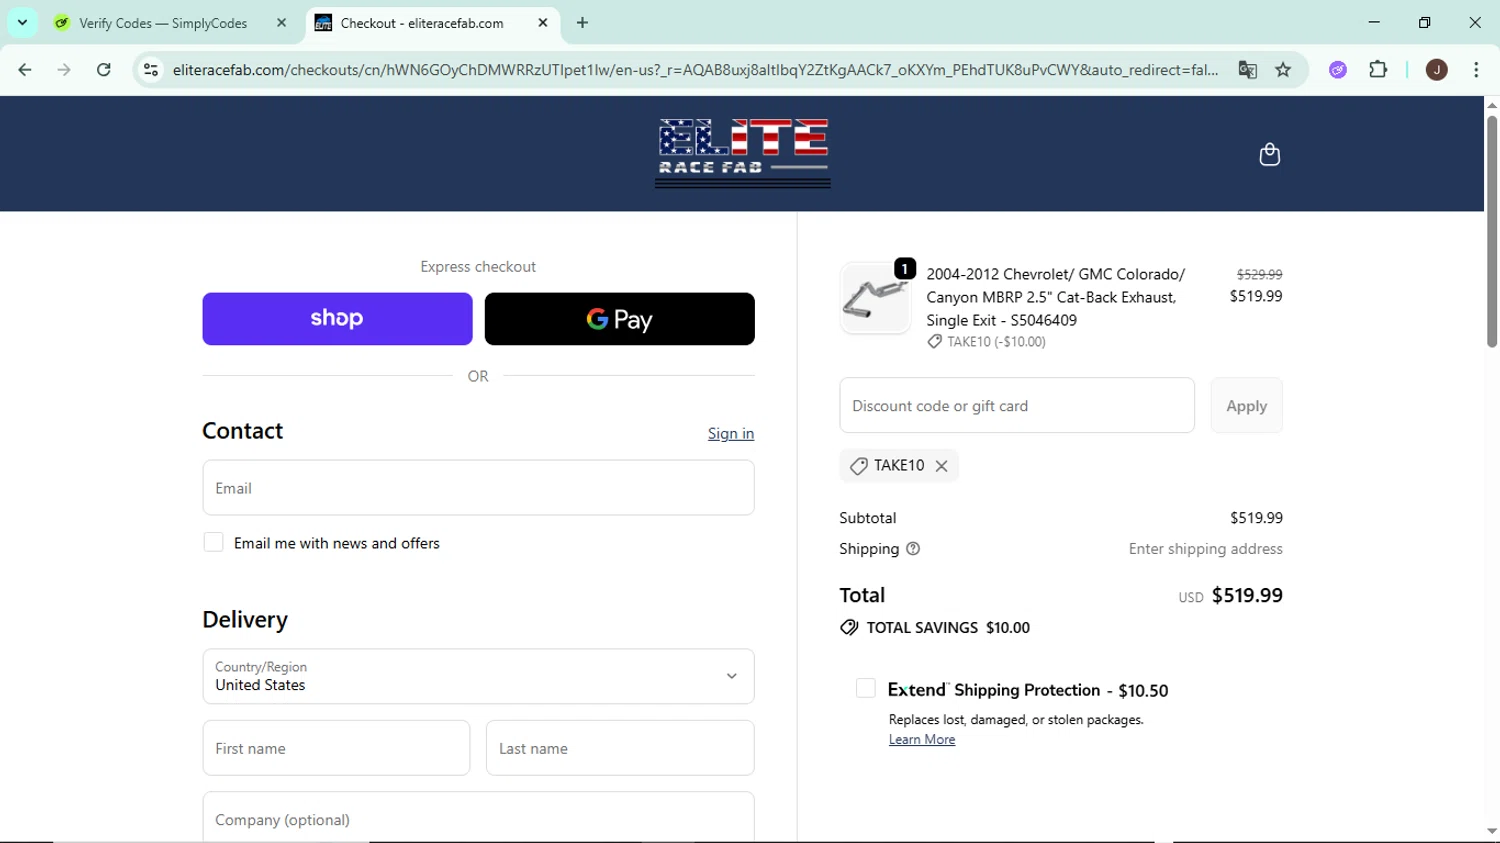Open the translate page icon

(1247, 70)
